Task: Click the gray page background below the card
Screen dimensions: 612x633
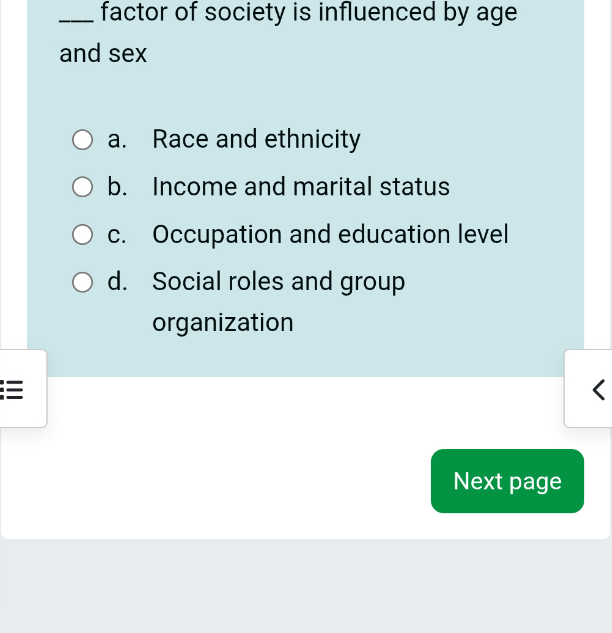Action: [306, 585]
